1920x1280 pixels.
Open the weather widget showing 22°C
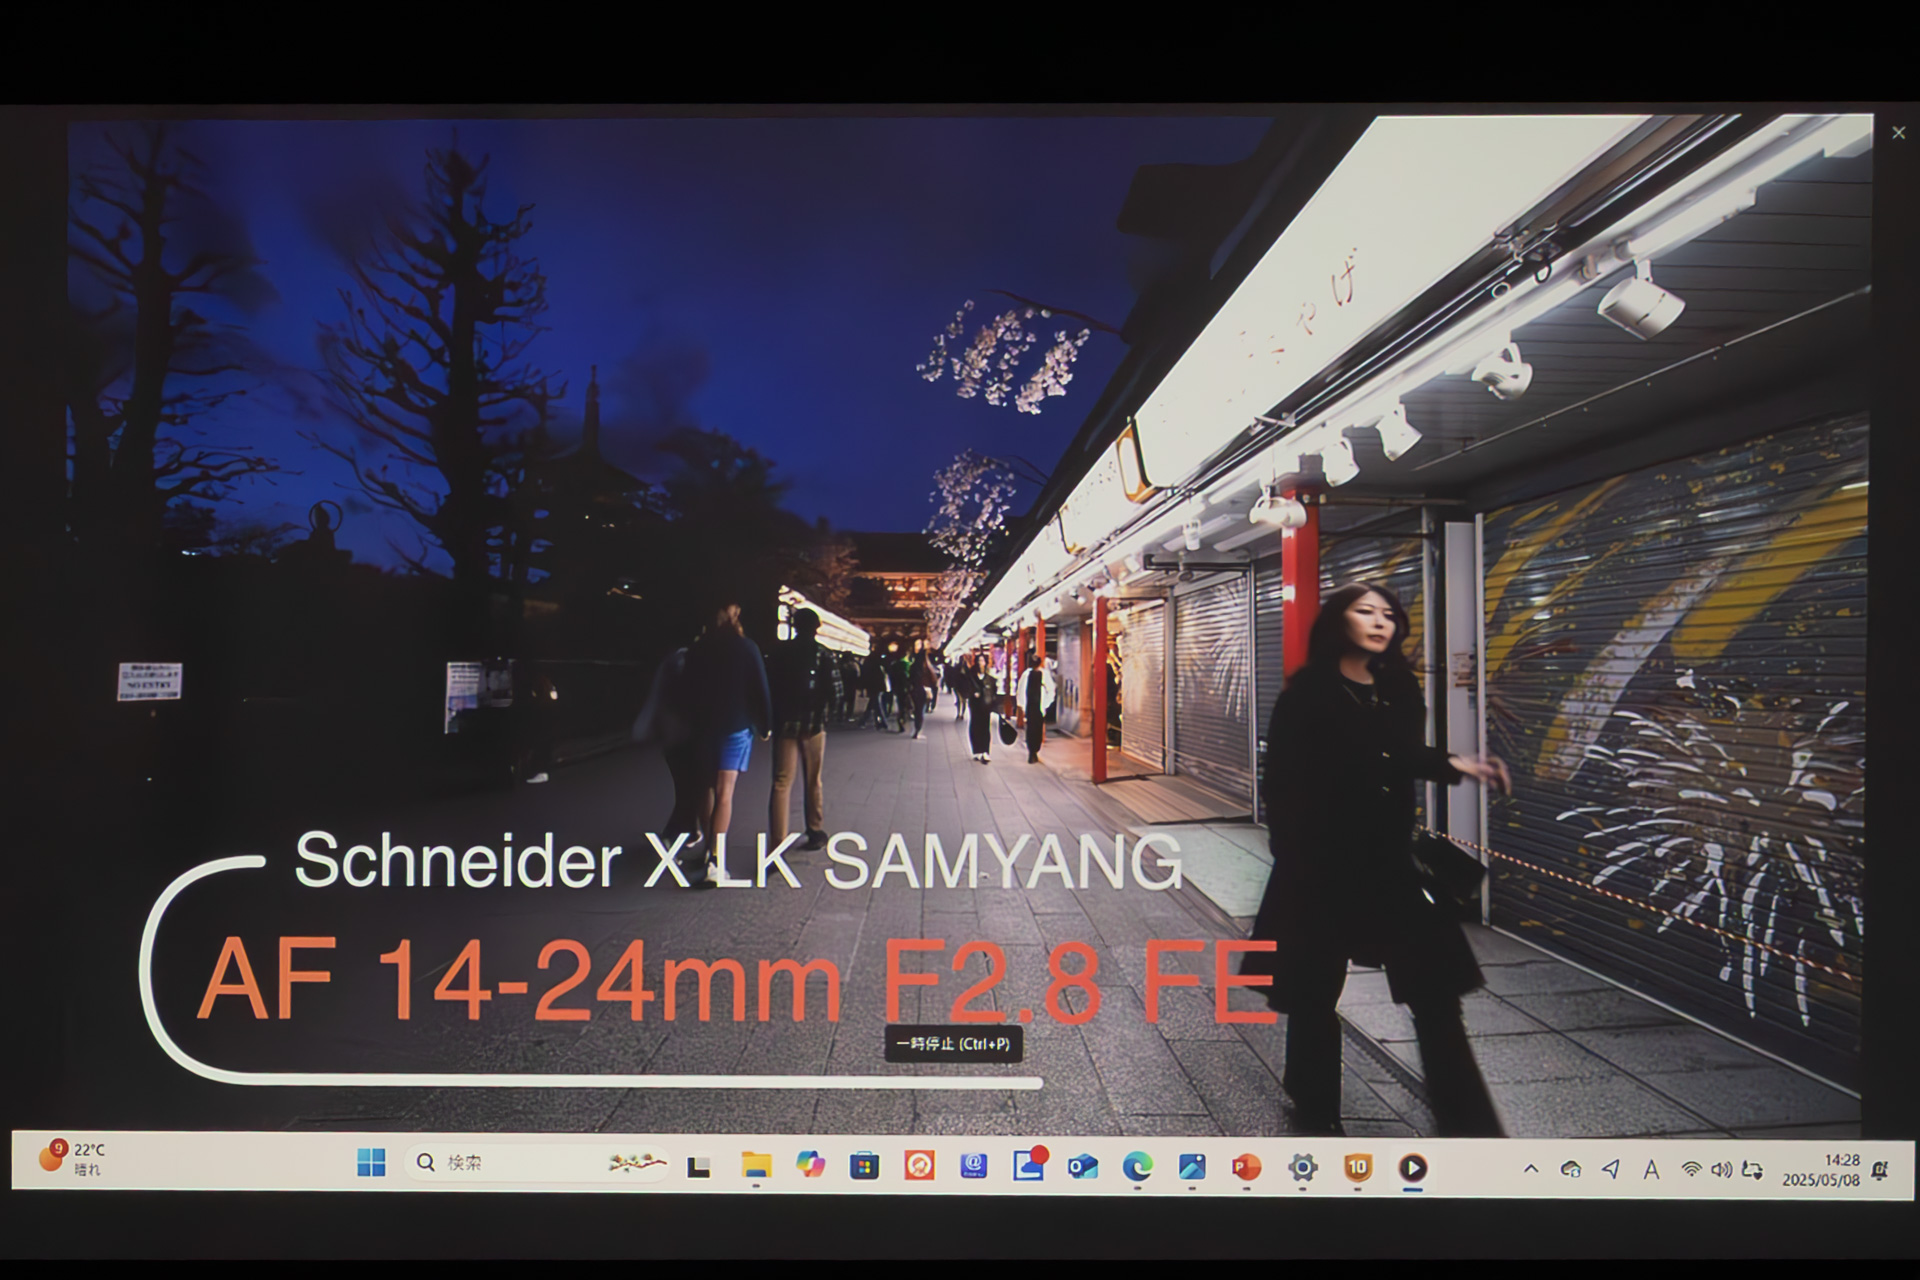pyautogui.click(x=72, y=1159)
